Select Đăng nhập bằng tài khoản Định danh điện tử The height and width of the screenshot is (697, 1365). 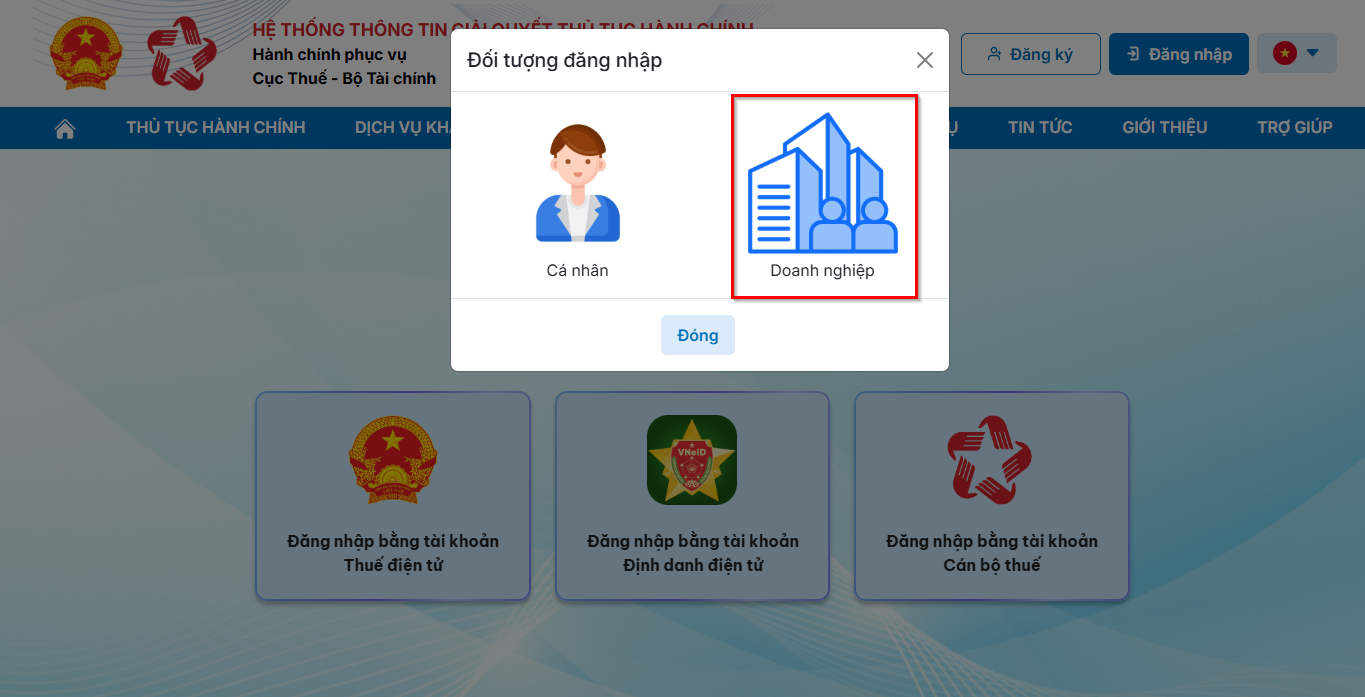click(x=692, y=496)
